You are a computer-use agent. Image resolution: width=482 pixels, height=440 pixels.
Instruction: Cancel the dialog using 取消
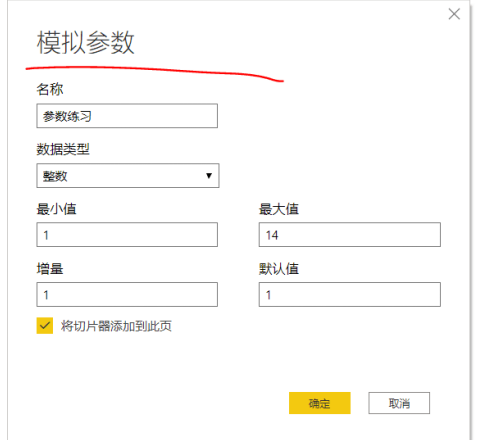click(399, 403)
